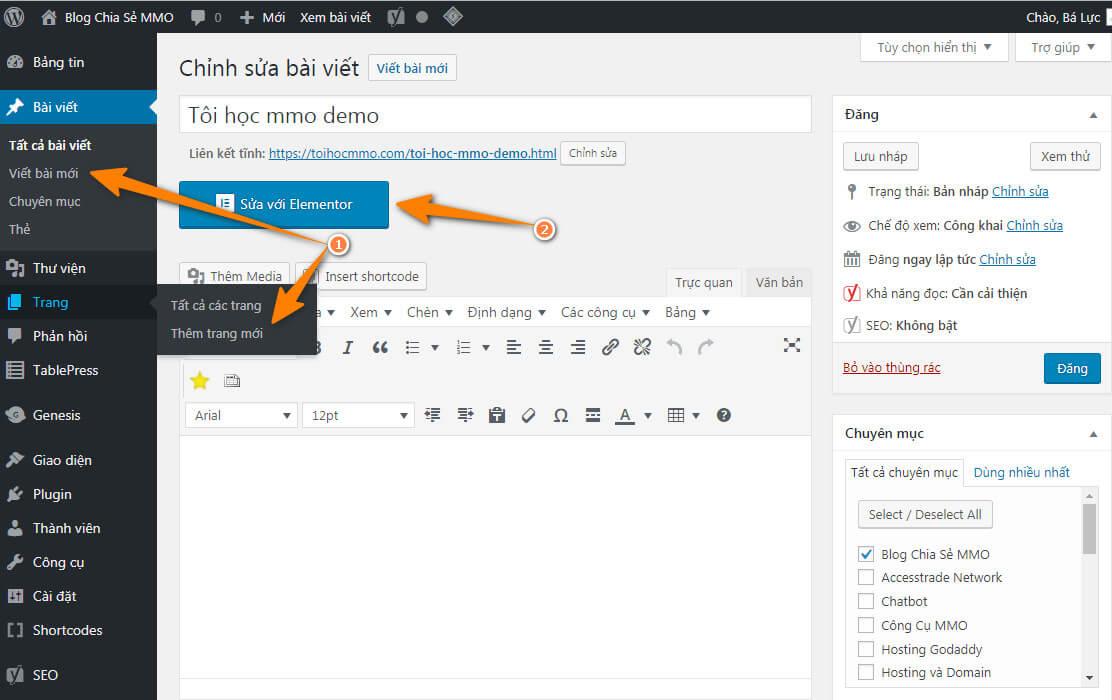
Task: Tick the Chatbot category checkbox
Action: [866, 601]
